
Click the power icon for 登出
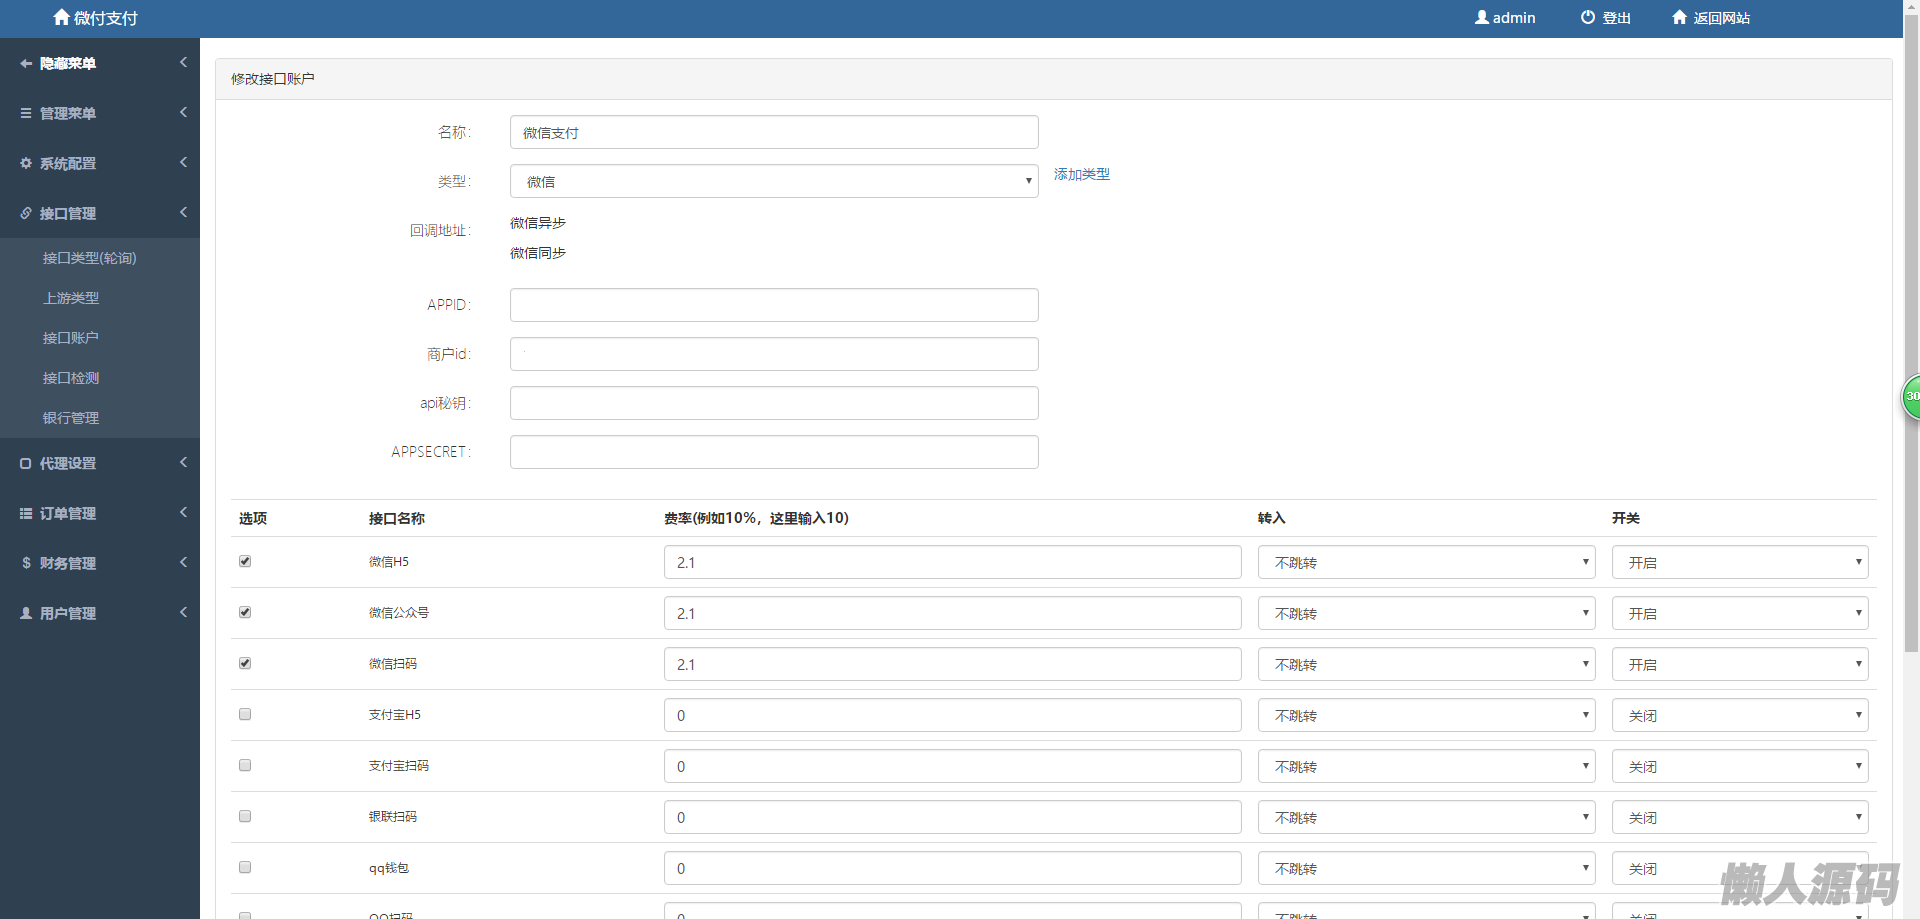(x=1587, y=17)
